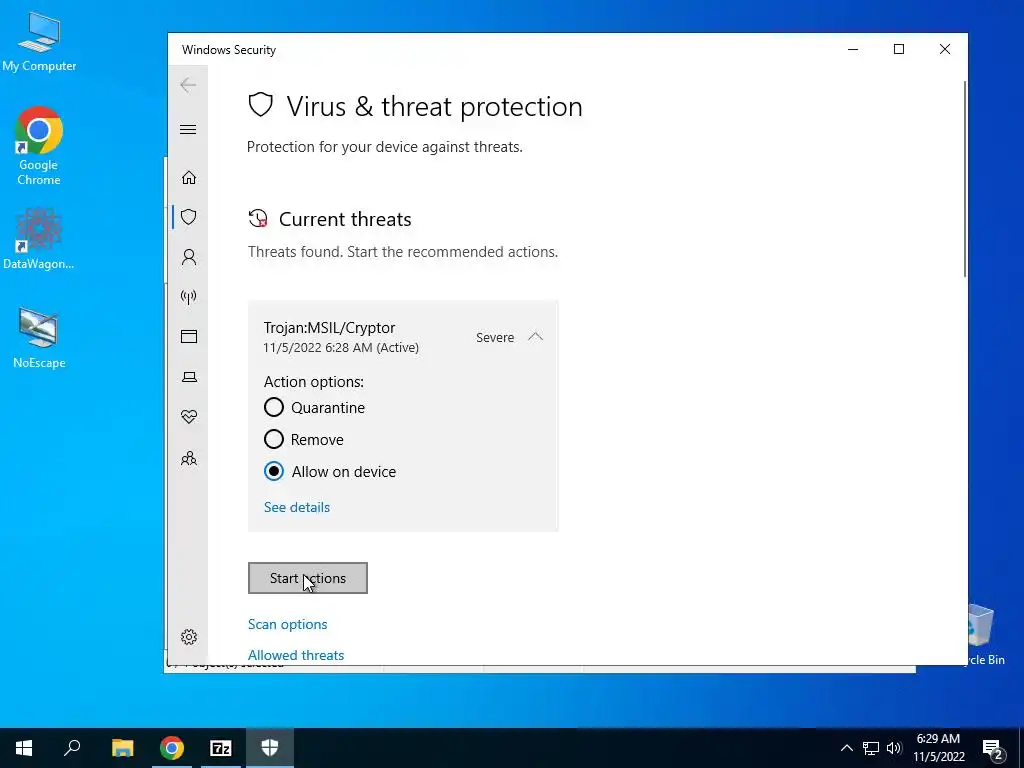Open Device security laptop icon
Screen dimensions: 1024x768
pyautogui.click(x=189, y=377)
